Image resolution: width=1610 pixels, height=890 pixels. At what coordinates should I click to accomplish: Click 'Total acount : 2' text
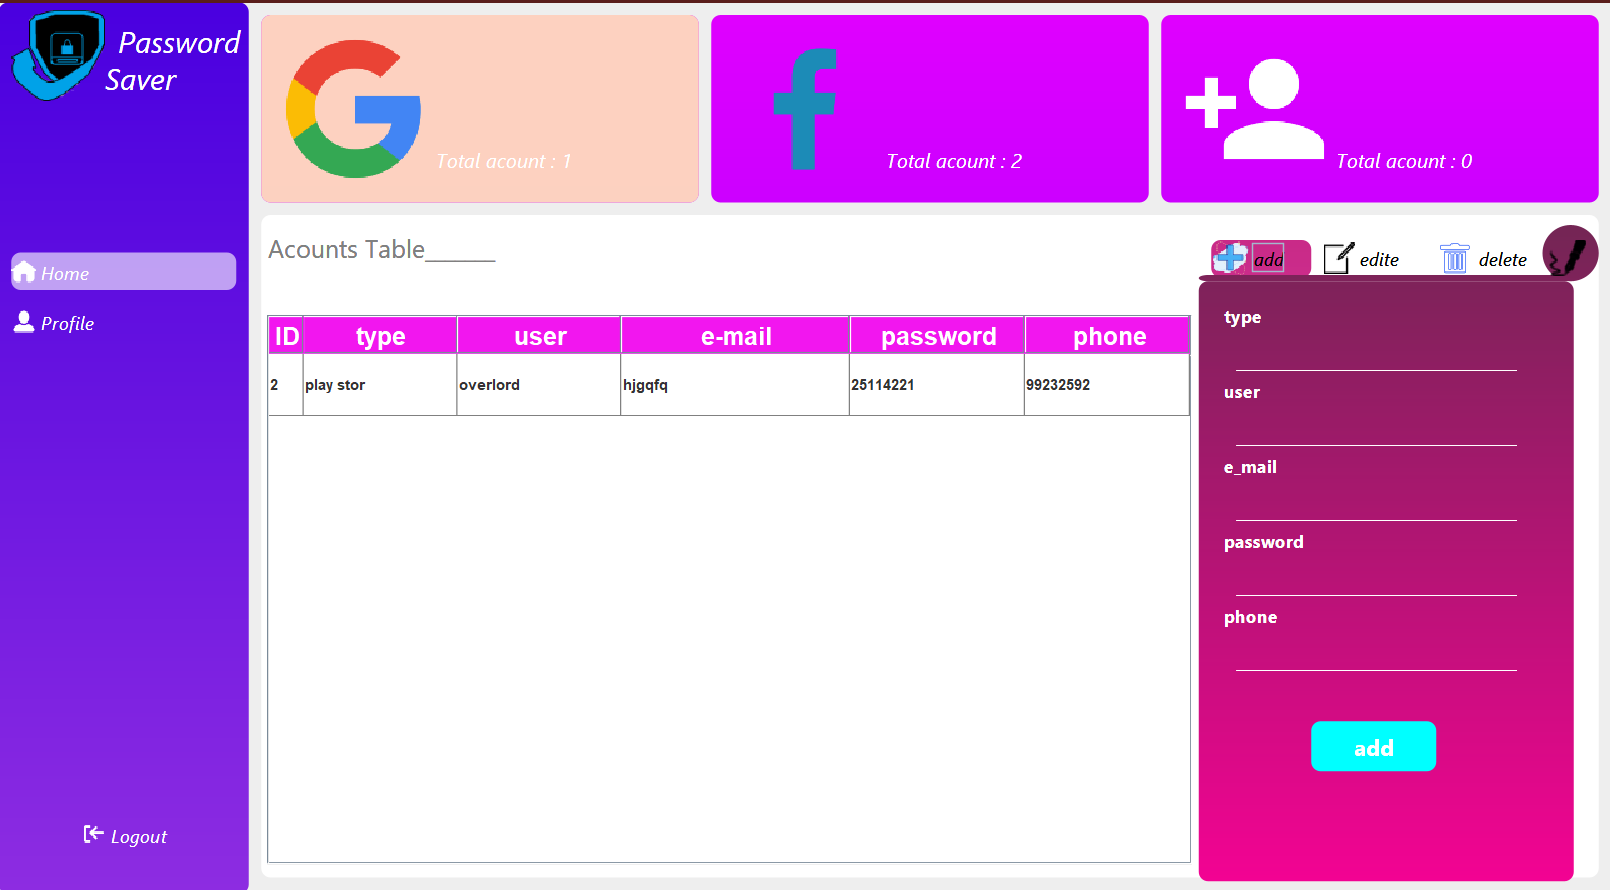tap(954, 161)
